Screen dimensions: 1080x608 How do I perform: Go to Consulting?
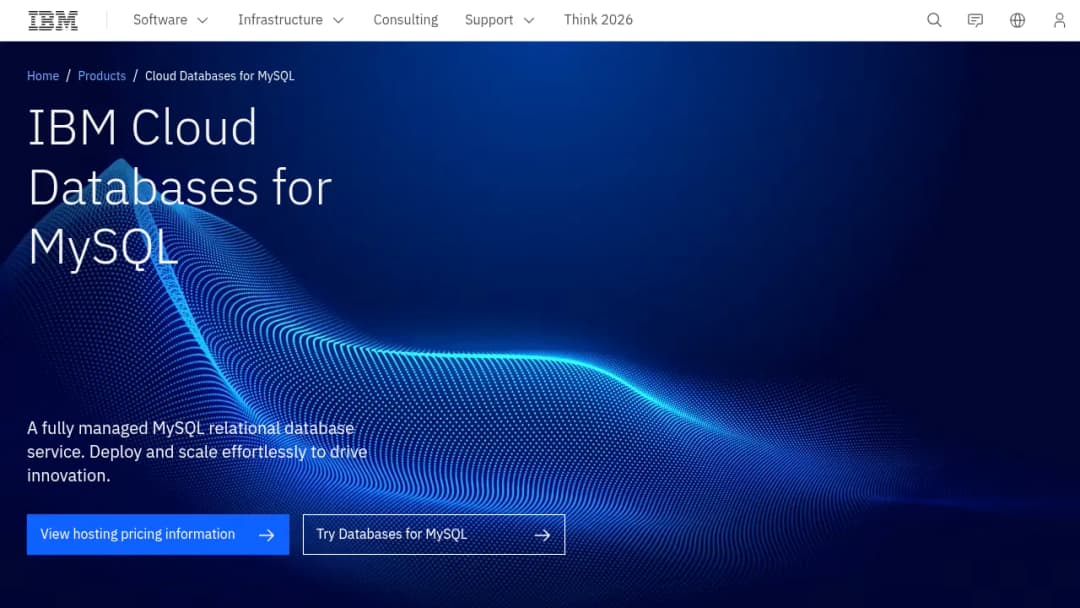[406, 20]
